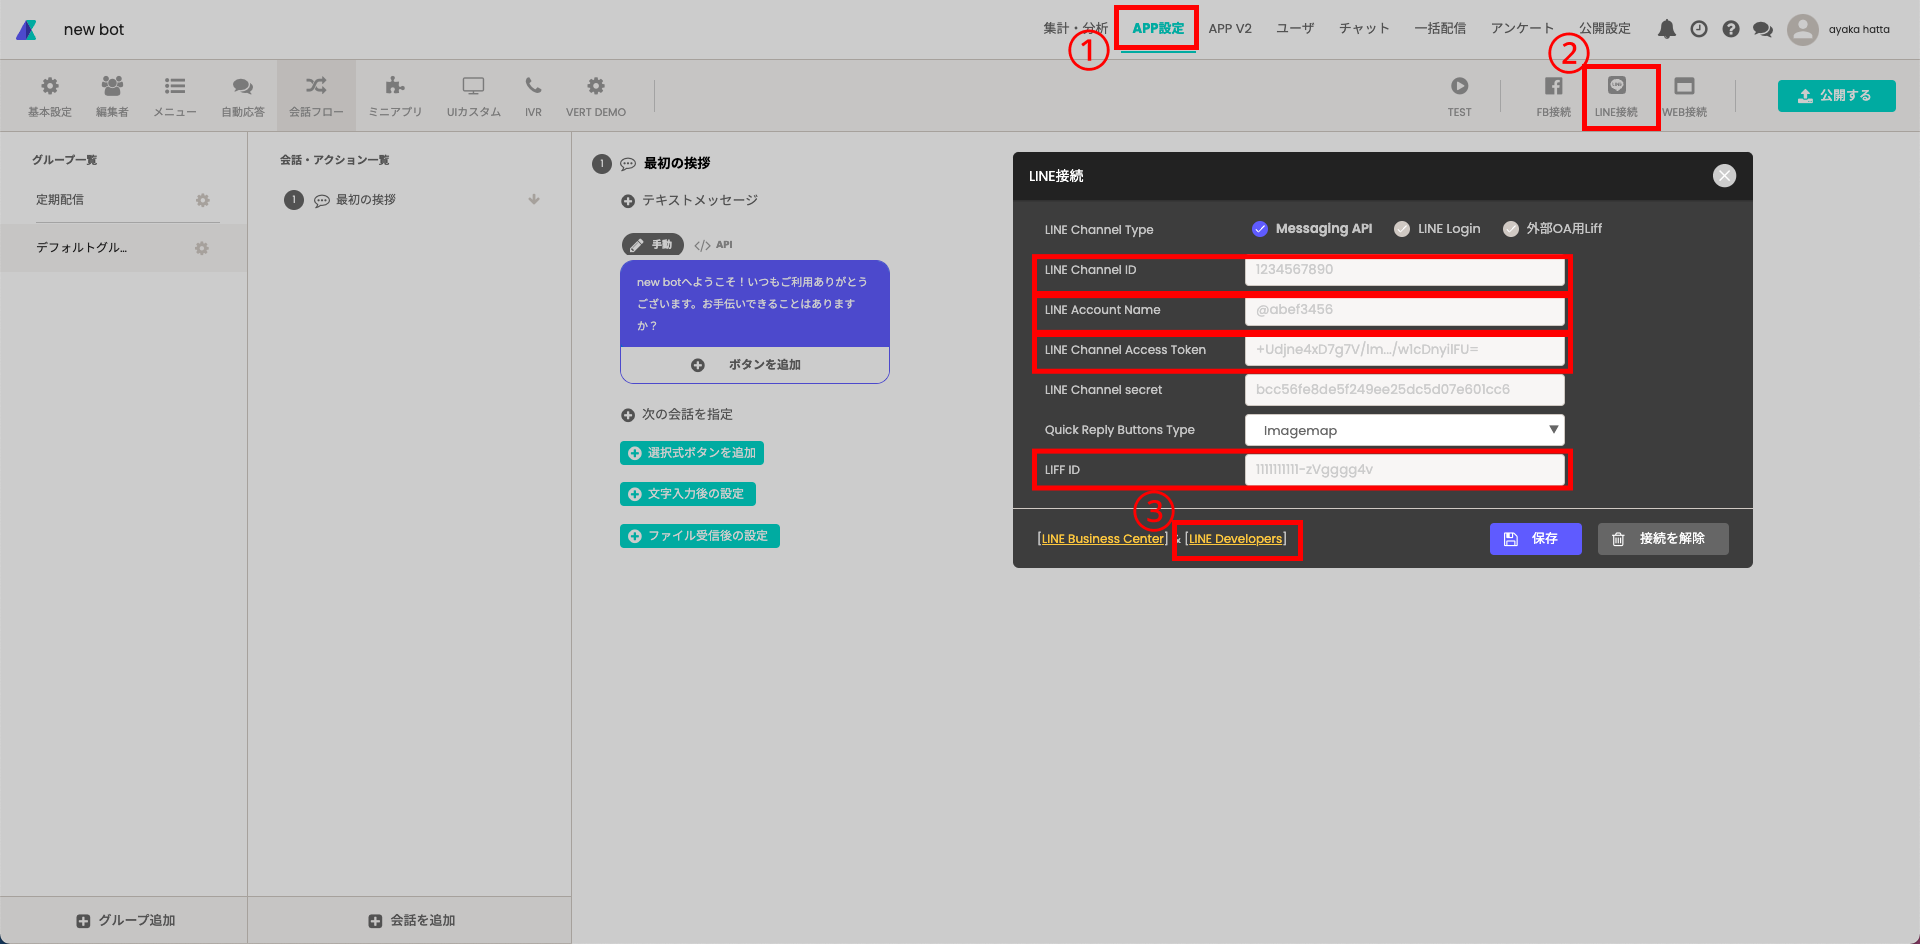Open VERT DEMO gear icon

pyautogui.click(x=596, y=86)
